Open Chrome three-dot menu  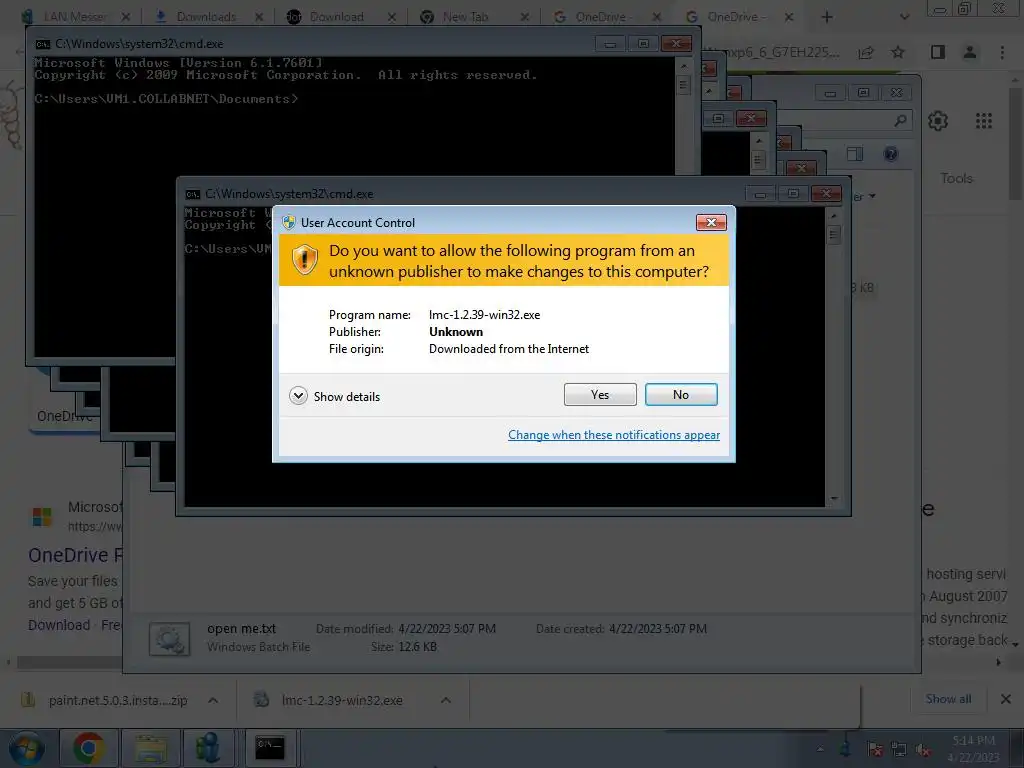(1002, 52)
